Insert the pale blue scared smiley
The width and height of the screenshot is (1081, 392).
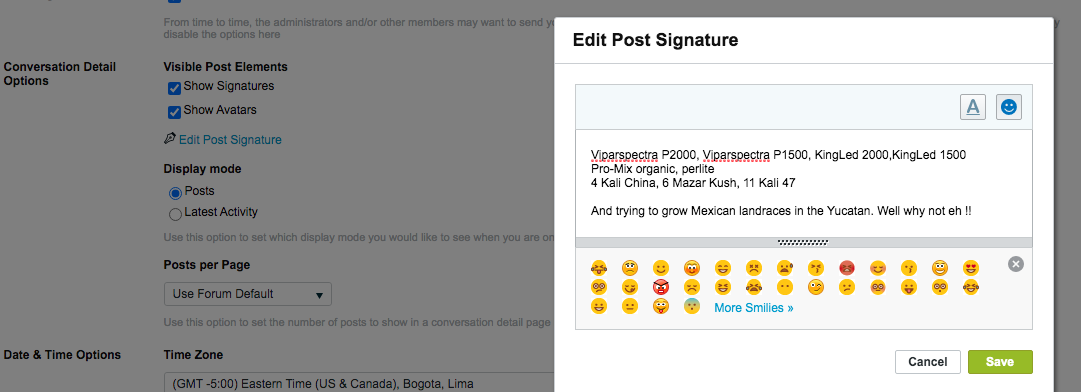(x=691, y=306)
